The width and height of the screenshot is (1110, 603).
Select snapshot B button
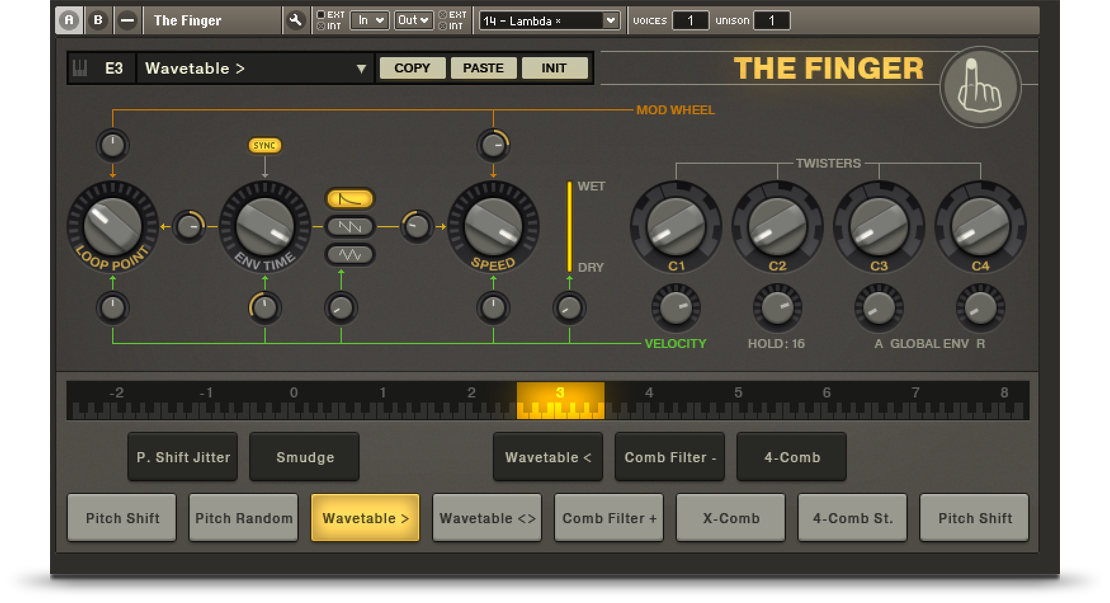pos(98,21)
